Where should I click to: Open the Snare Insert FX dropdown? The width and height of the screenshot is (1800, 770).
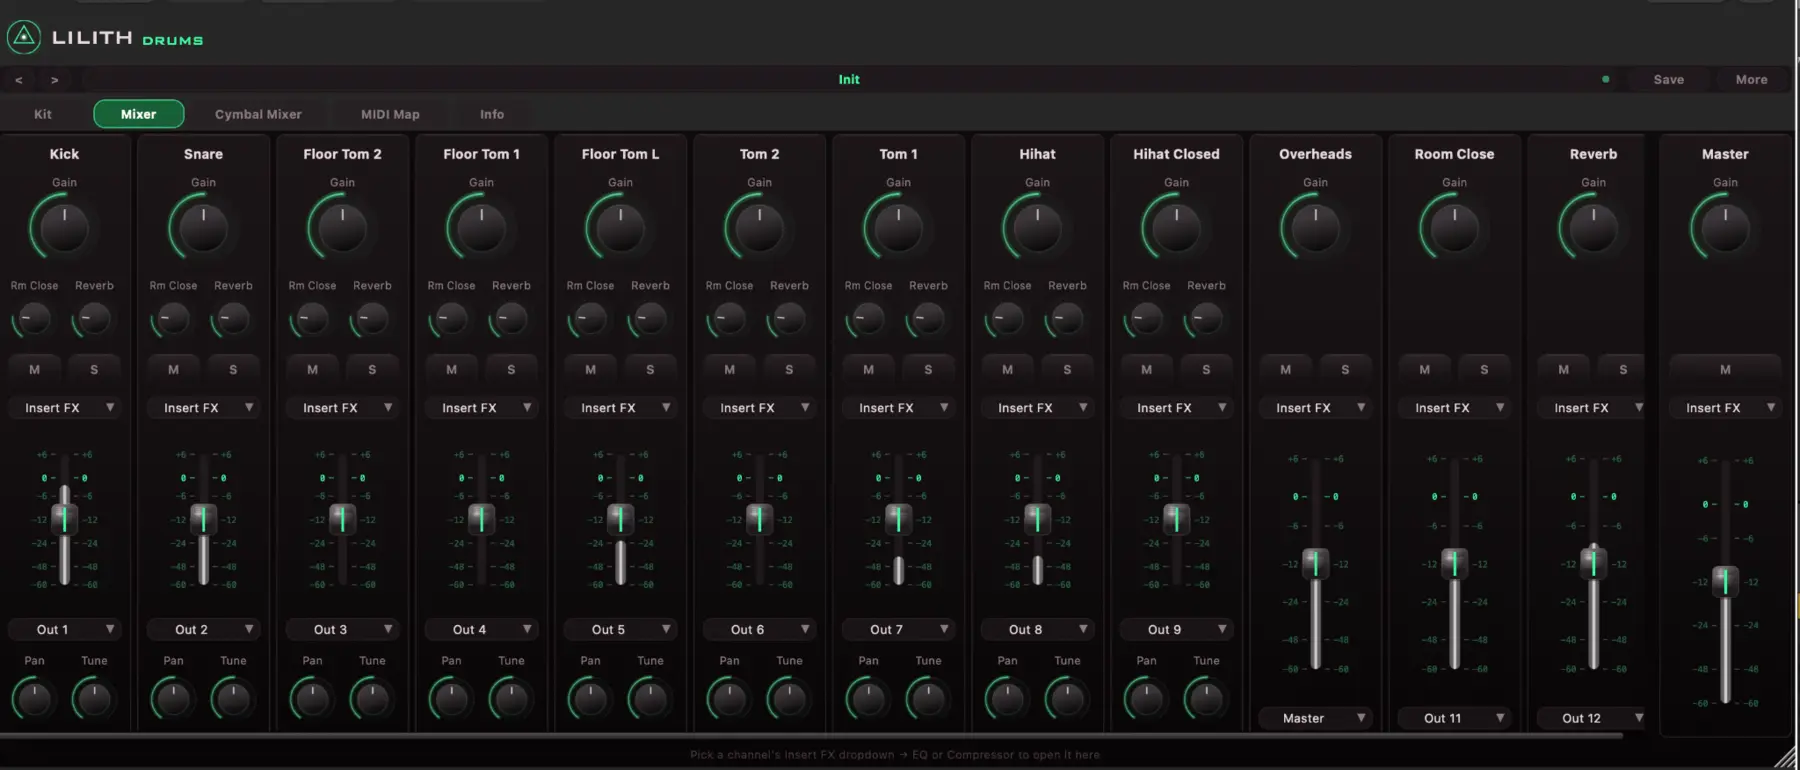tap(203, 408)
